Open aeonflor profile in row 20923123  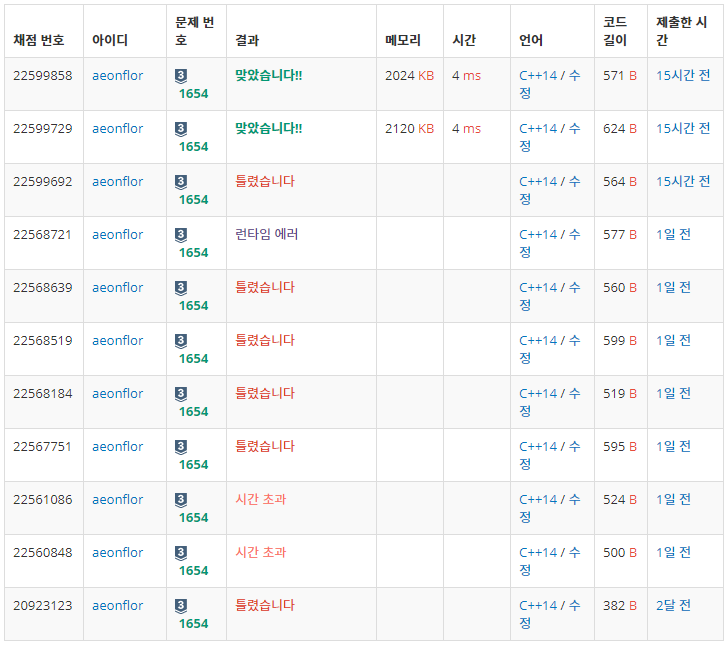pyautogui.click(x=118, y=606)
